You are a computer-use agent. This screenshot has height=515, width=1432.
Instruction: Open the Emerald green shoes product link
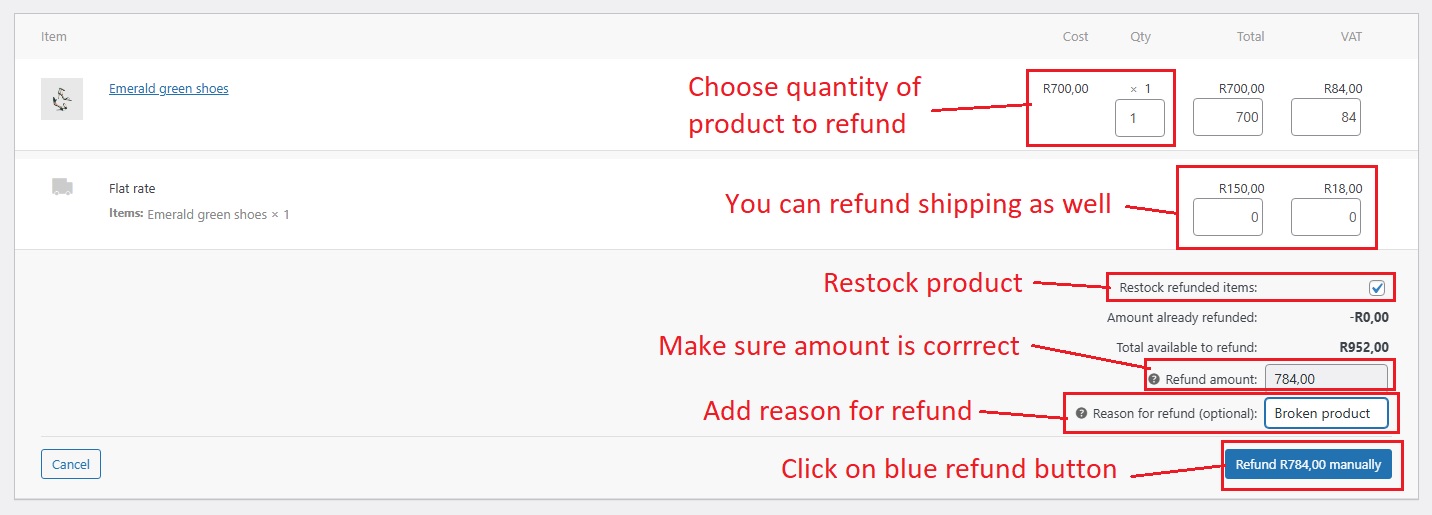coord(168,89)
